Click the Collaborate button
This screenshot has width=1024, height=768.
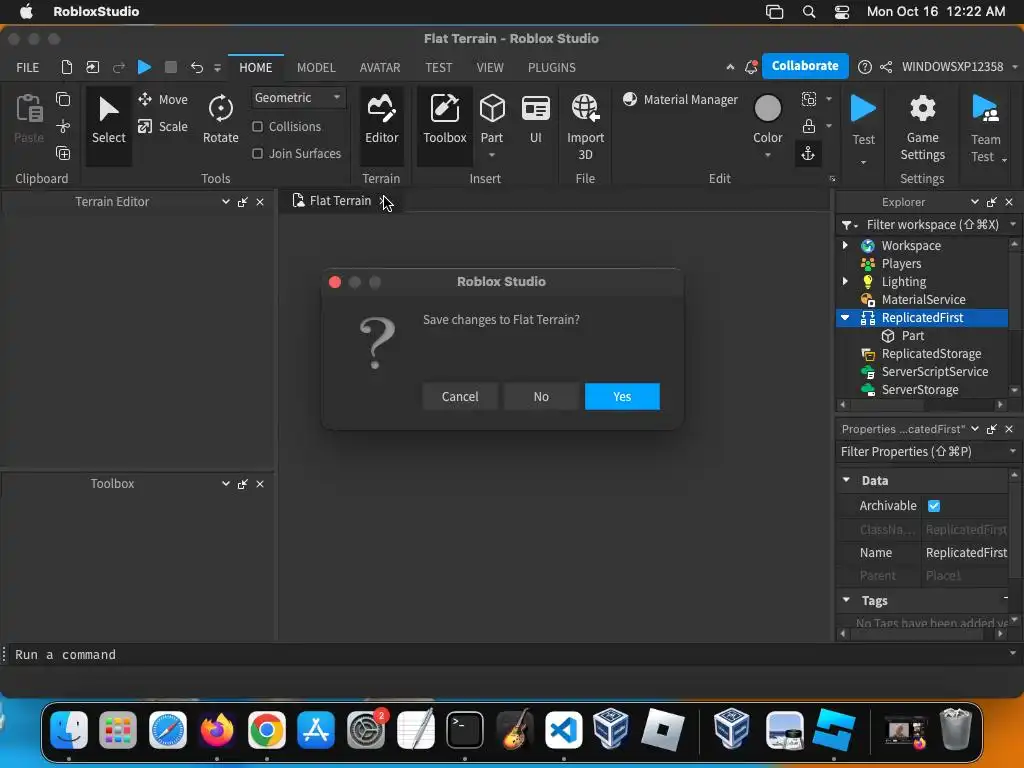[x=805, y=66]
